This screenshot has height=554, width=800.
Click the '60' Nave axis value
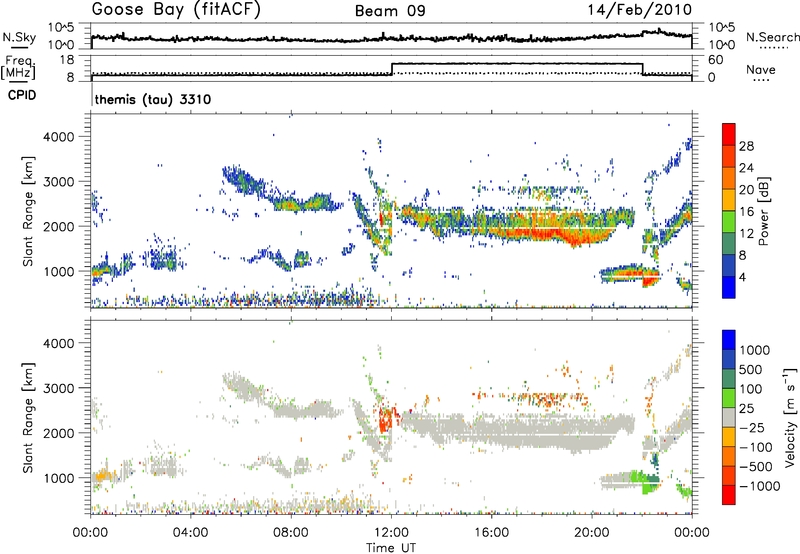716,60
